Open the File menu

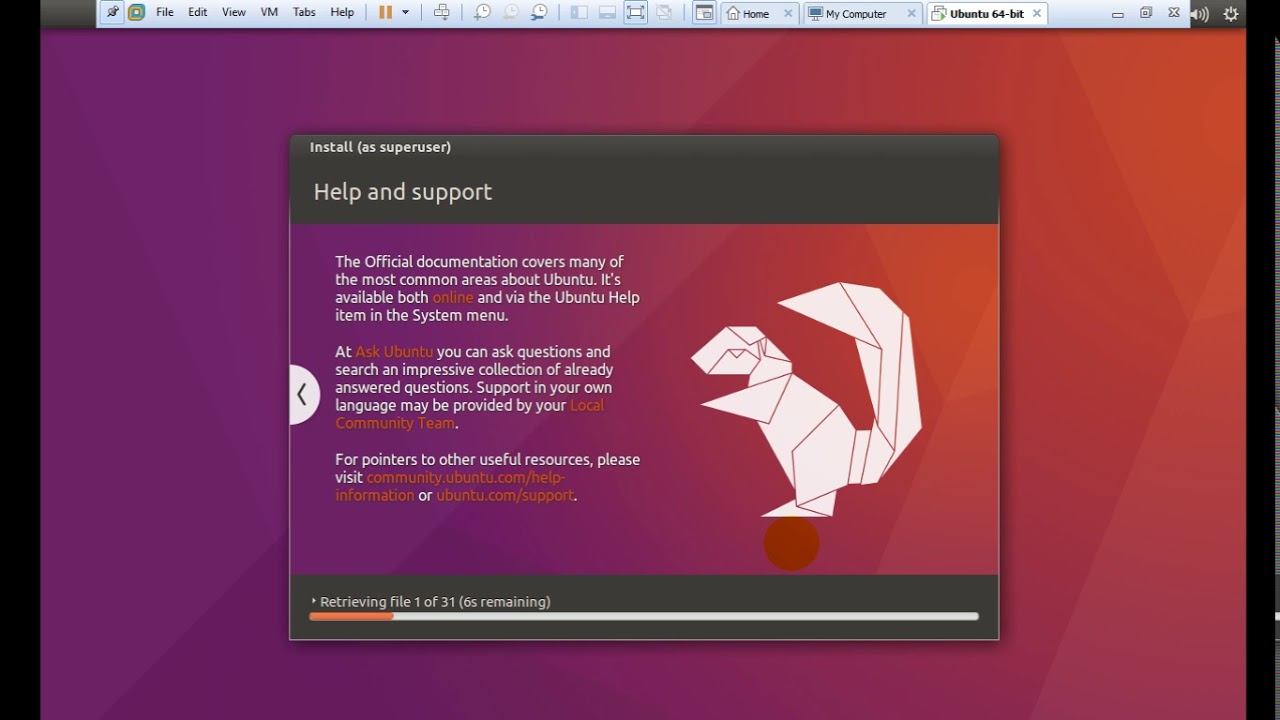165,13
